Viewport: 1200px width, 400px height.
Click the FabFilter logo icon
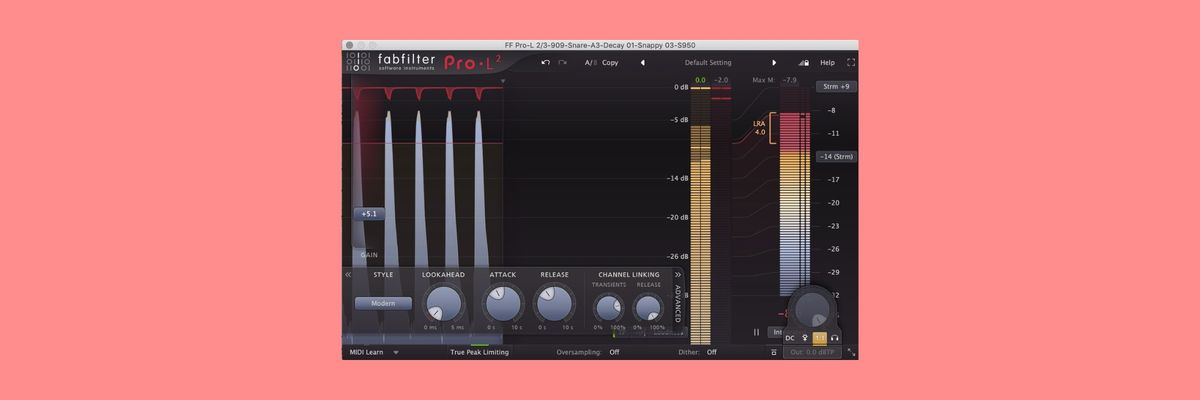click(358, 63)
